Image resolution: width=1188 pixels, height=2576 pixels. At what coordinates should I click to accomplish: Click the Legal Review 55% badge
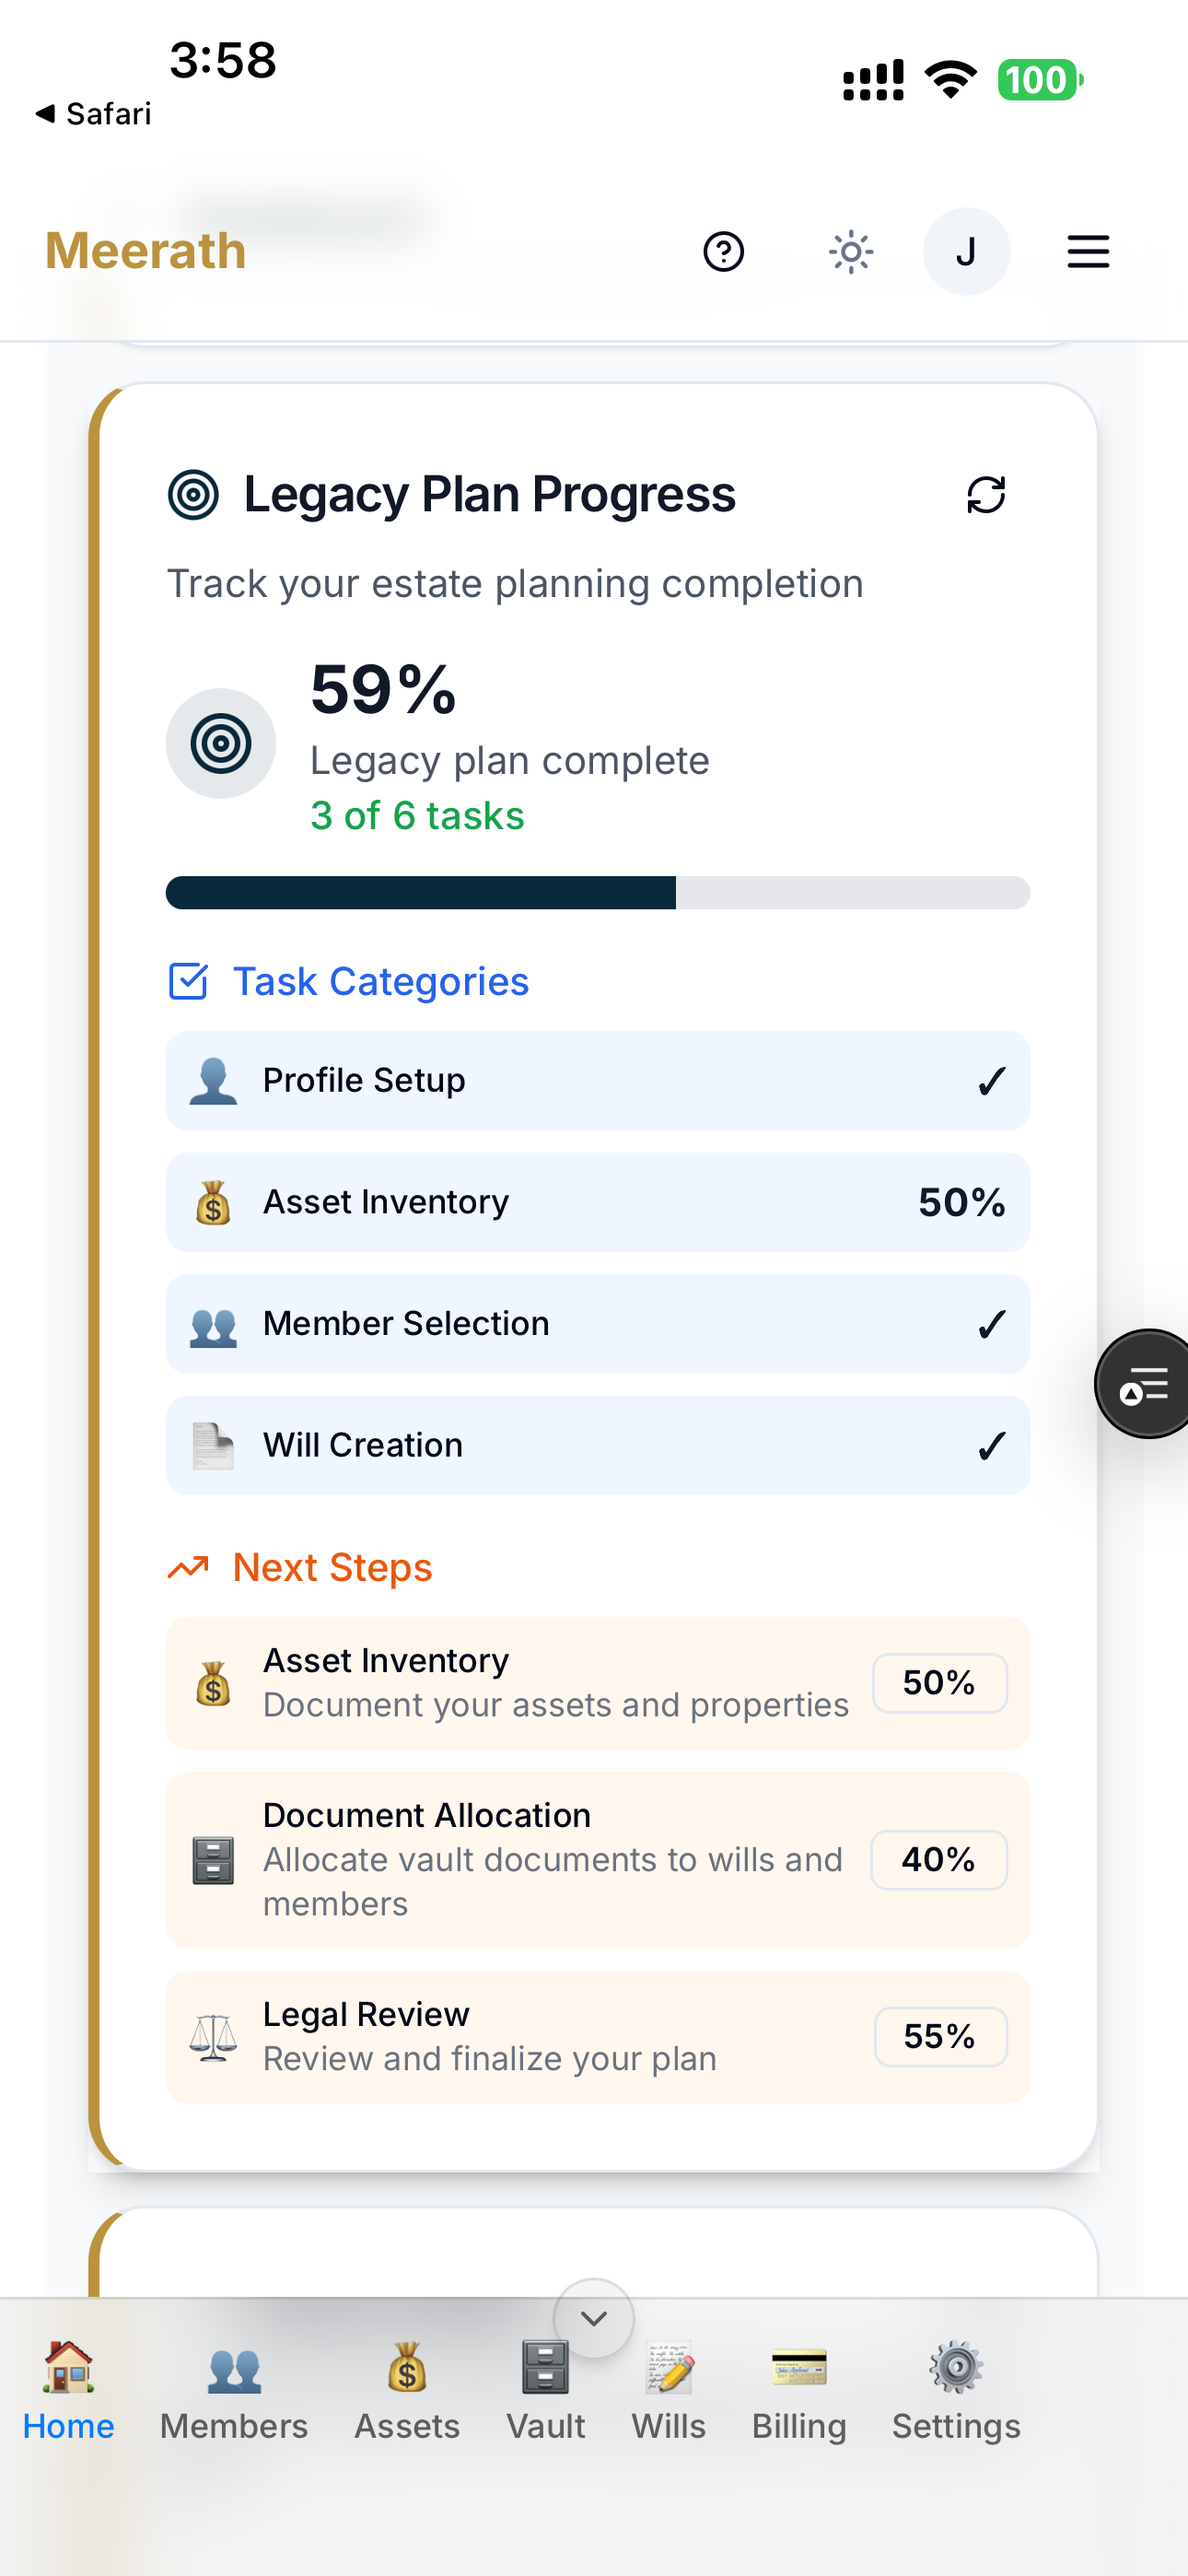click(940, 2036)
